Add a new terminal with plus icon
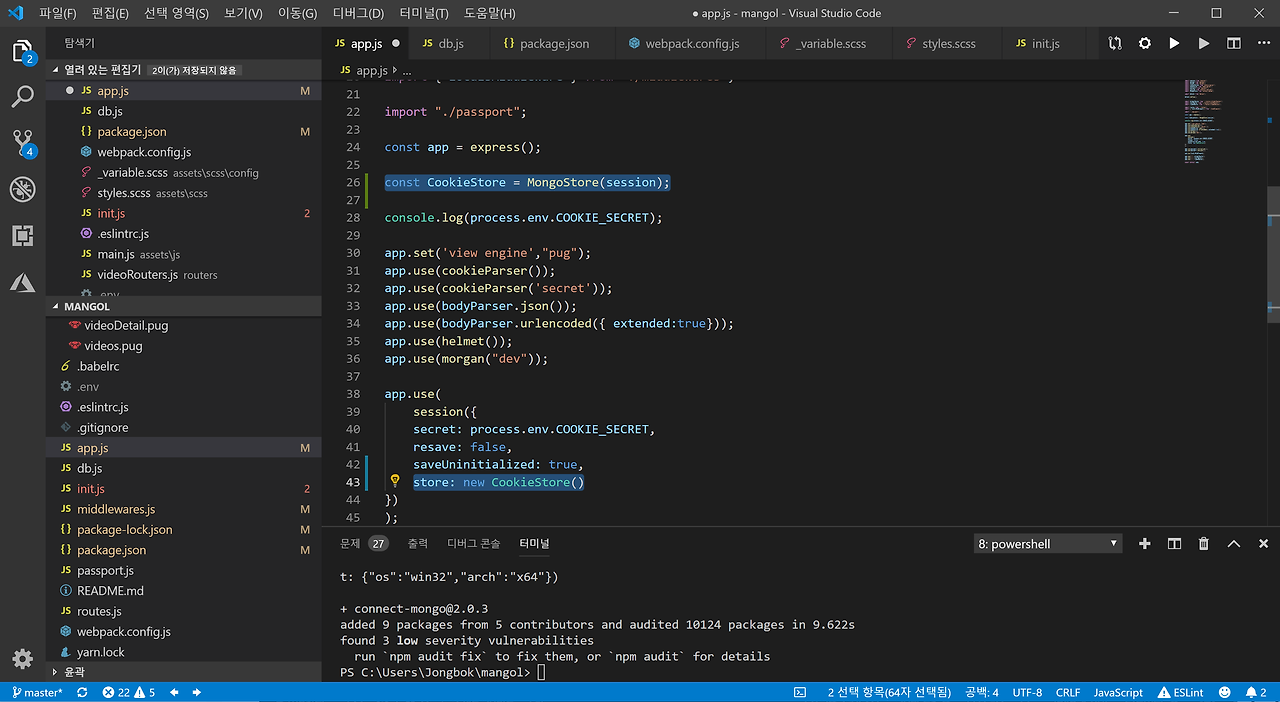 [1145, 544]
